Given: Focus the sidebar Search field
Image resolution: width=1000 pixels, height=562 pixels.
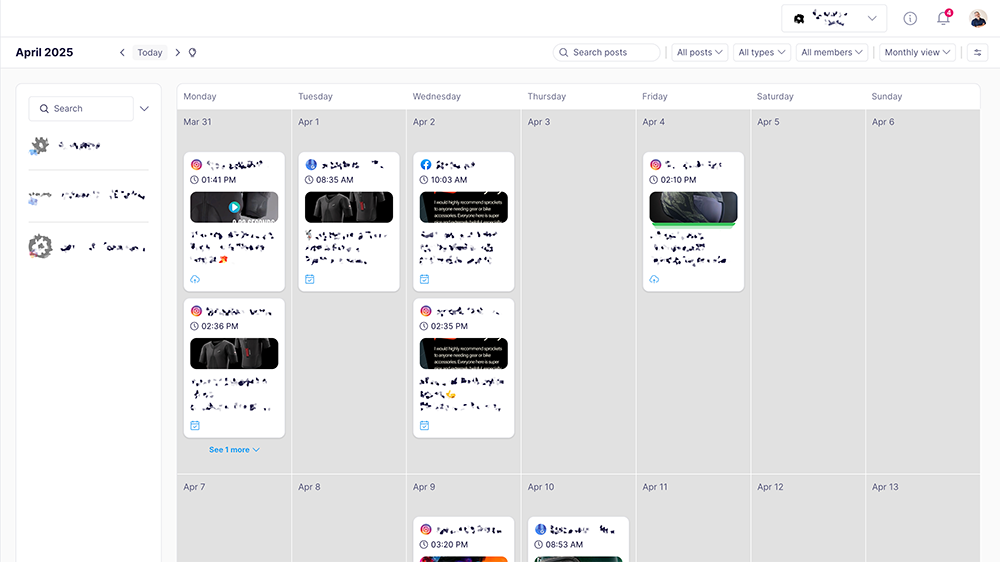Looking at the screenshot, I should click(x=81, y=108).
